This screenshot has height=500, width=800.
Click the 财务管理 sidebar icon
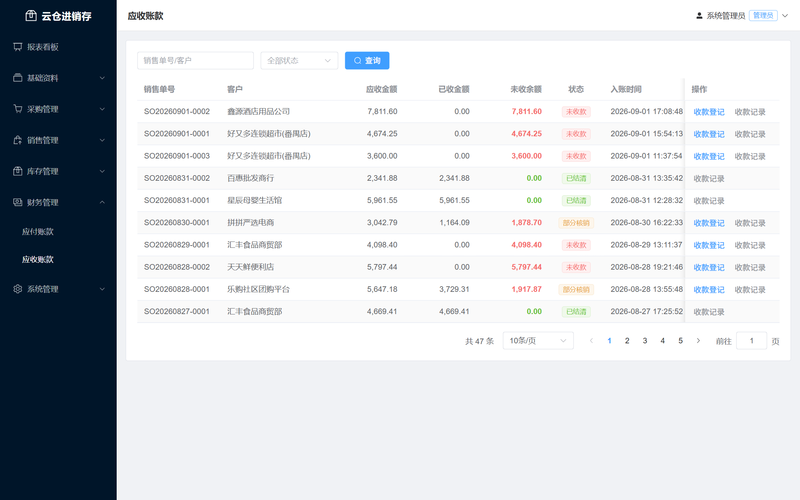click(x=18, y=203)
